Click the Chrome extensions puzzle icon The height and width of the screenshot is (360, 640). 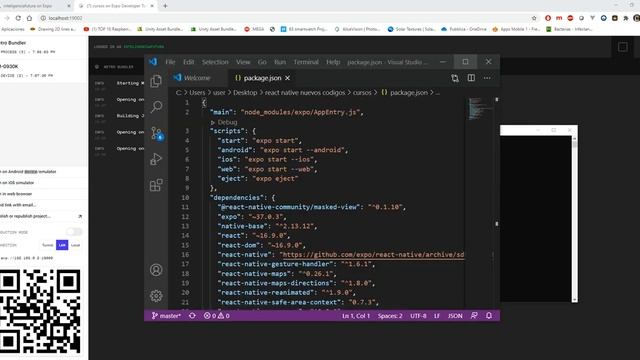pos(626,18)
